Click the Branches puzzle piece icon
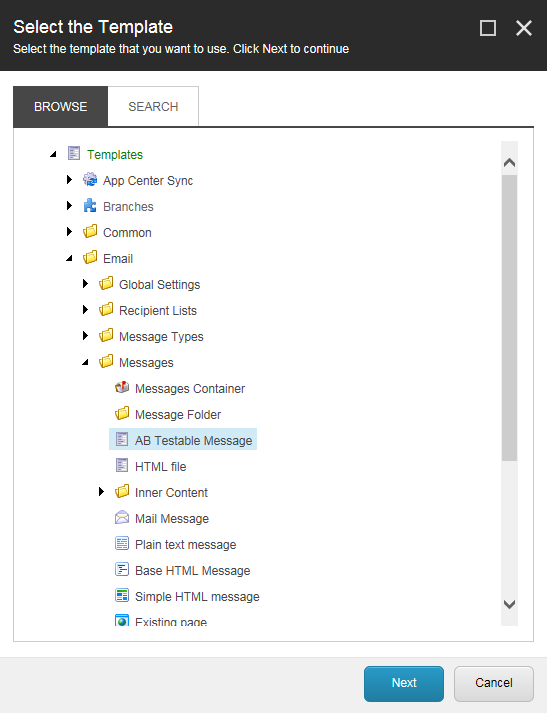The image size is (547, 713). (x=90, y=206)
